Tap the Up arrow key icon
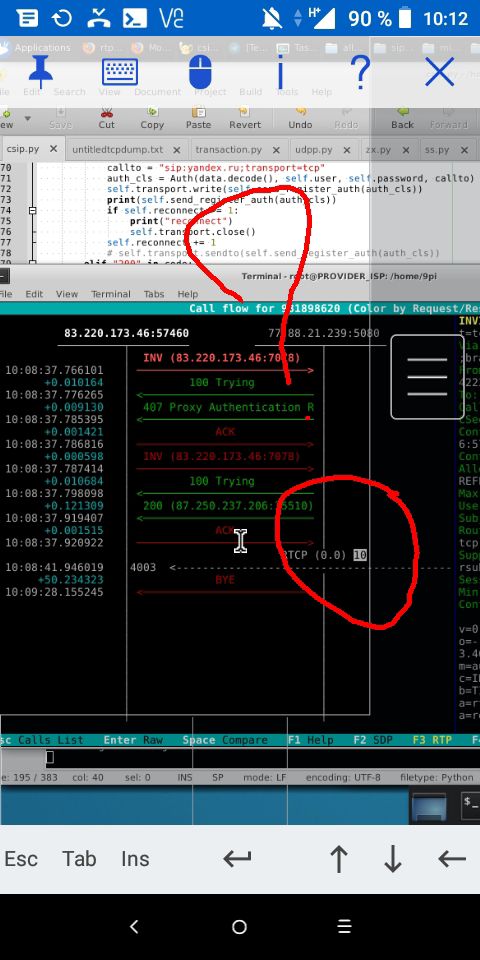The image size is (480, 960). (339, 859)
